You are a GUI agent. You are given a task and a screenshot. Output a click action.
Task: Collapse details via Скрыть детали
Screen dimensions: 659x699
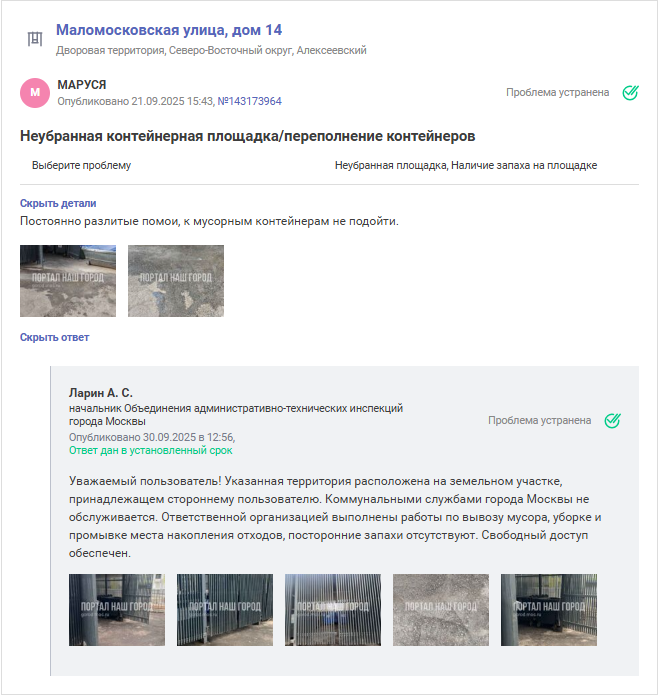pyautogui.click(x=58, y=203)
